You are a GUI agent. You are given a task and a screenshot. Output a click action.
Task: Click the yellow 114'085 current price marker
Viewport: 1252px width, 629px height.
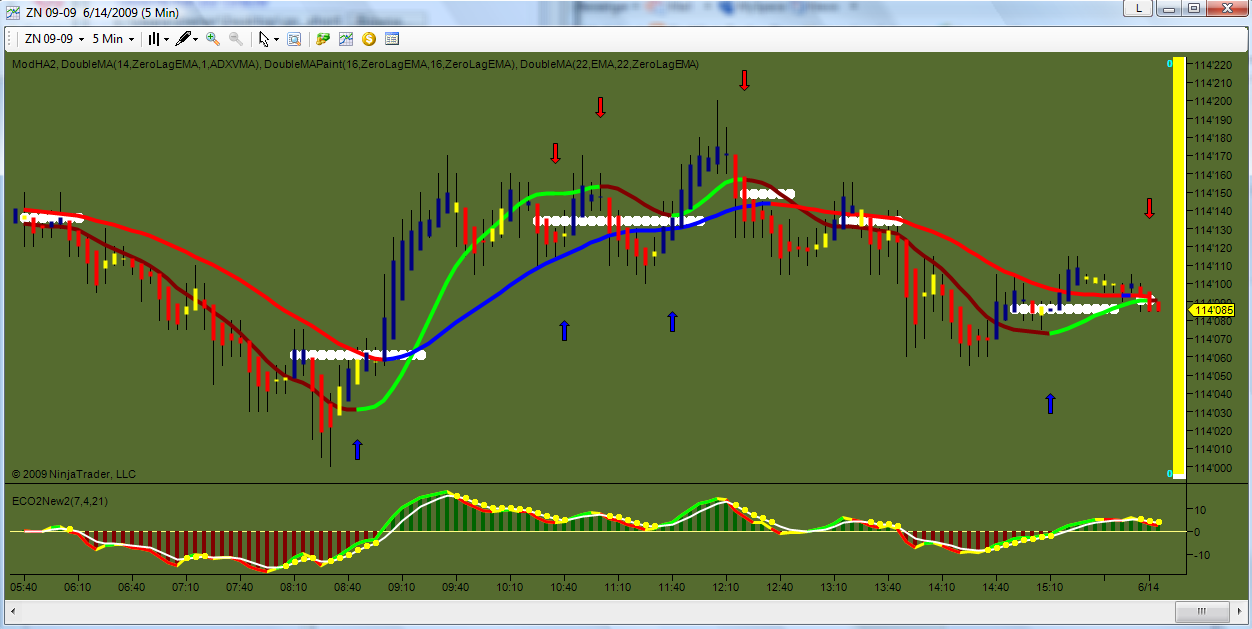1211,310
